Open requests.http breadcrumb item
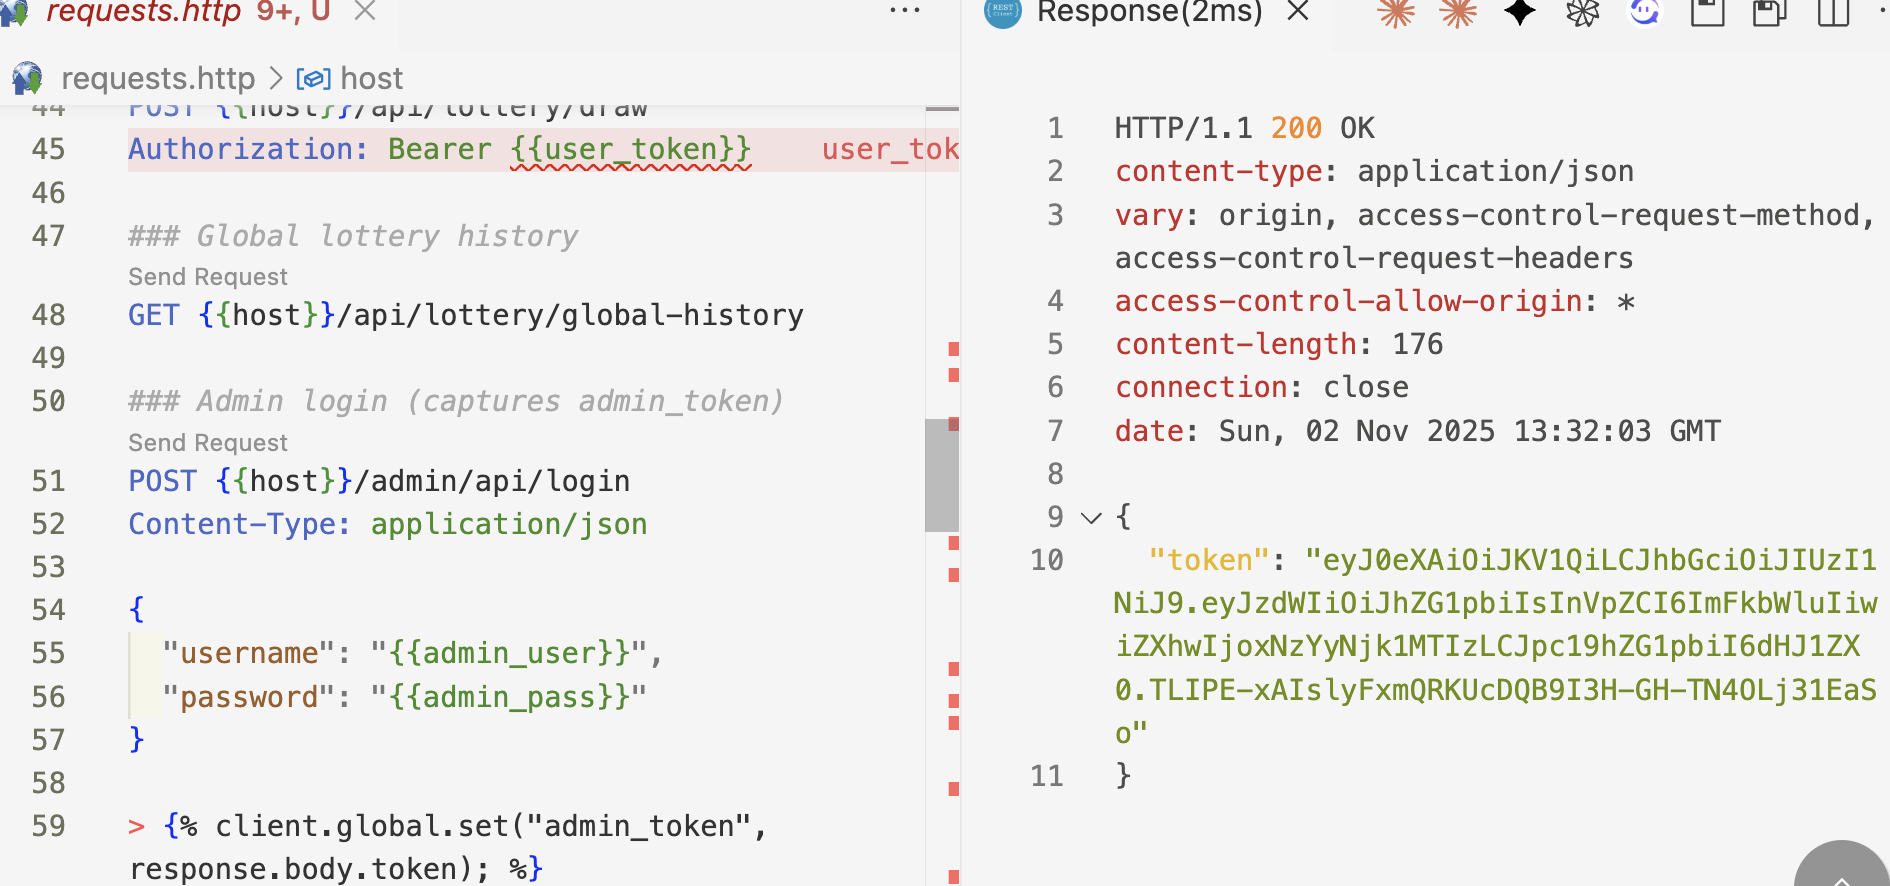Viewport: 1890px width, 886px height. tap(158, 79)
